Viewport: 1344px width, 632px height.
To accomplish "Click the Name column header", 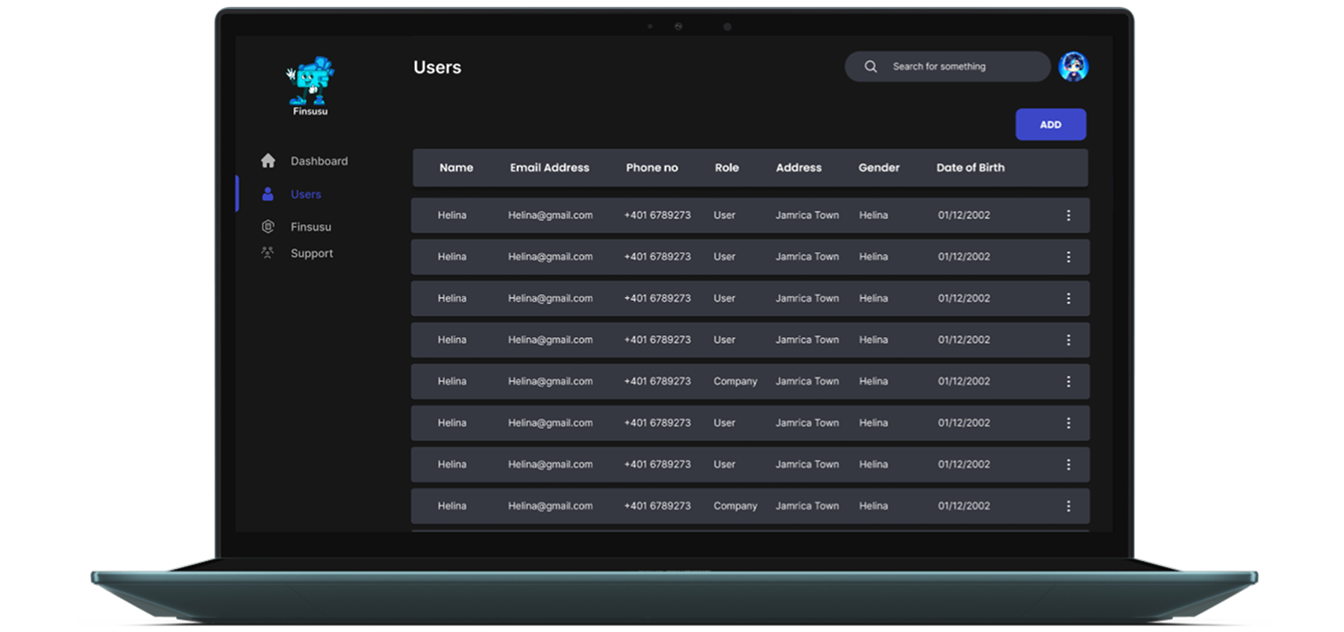I will pyautogui.click(x=456, y=168).
